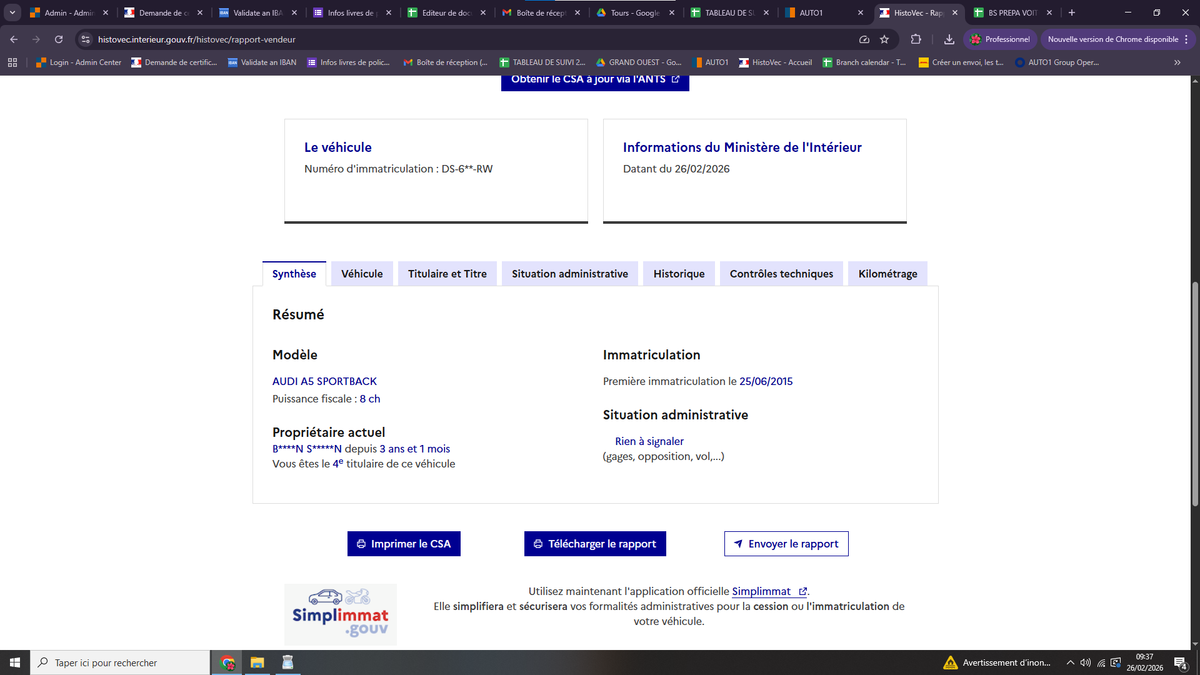The image size is (1200, 675).
Task: Click Nouvelle version de Chrome disponible
Action: 1118,39
